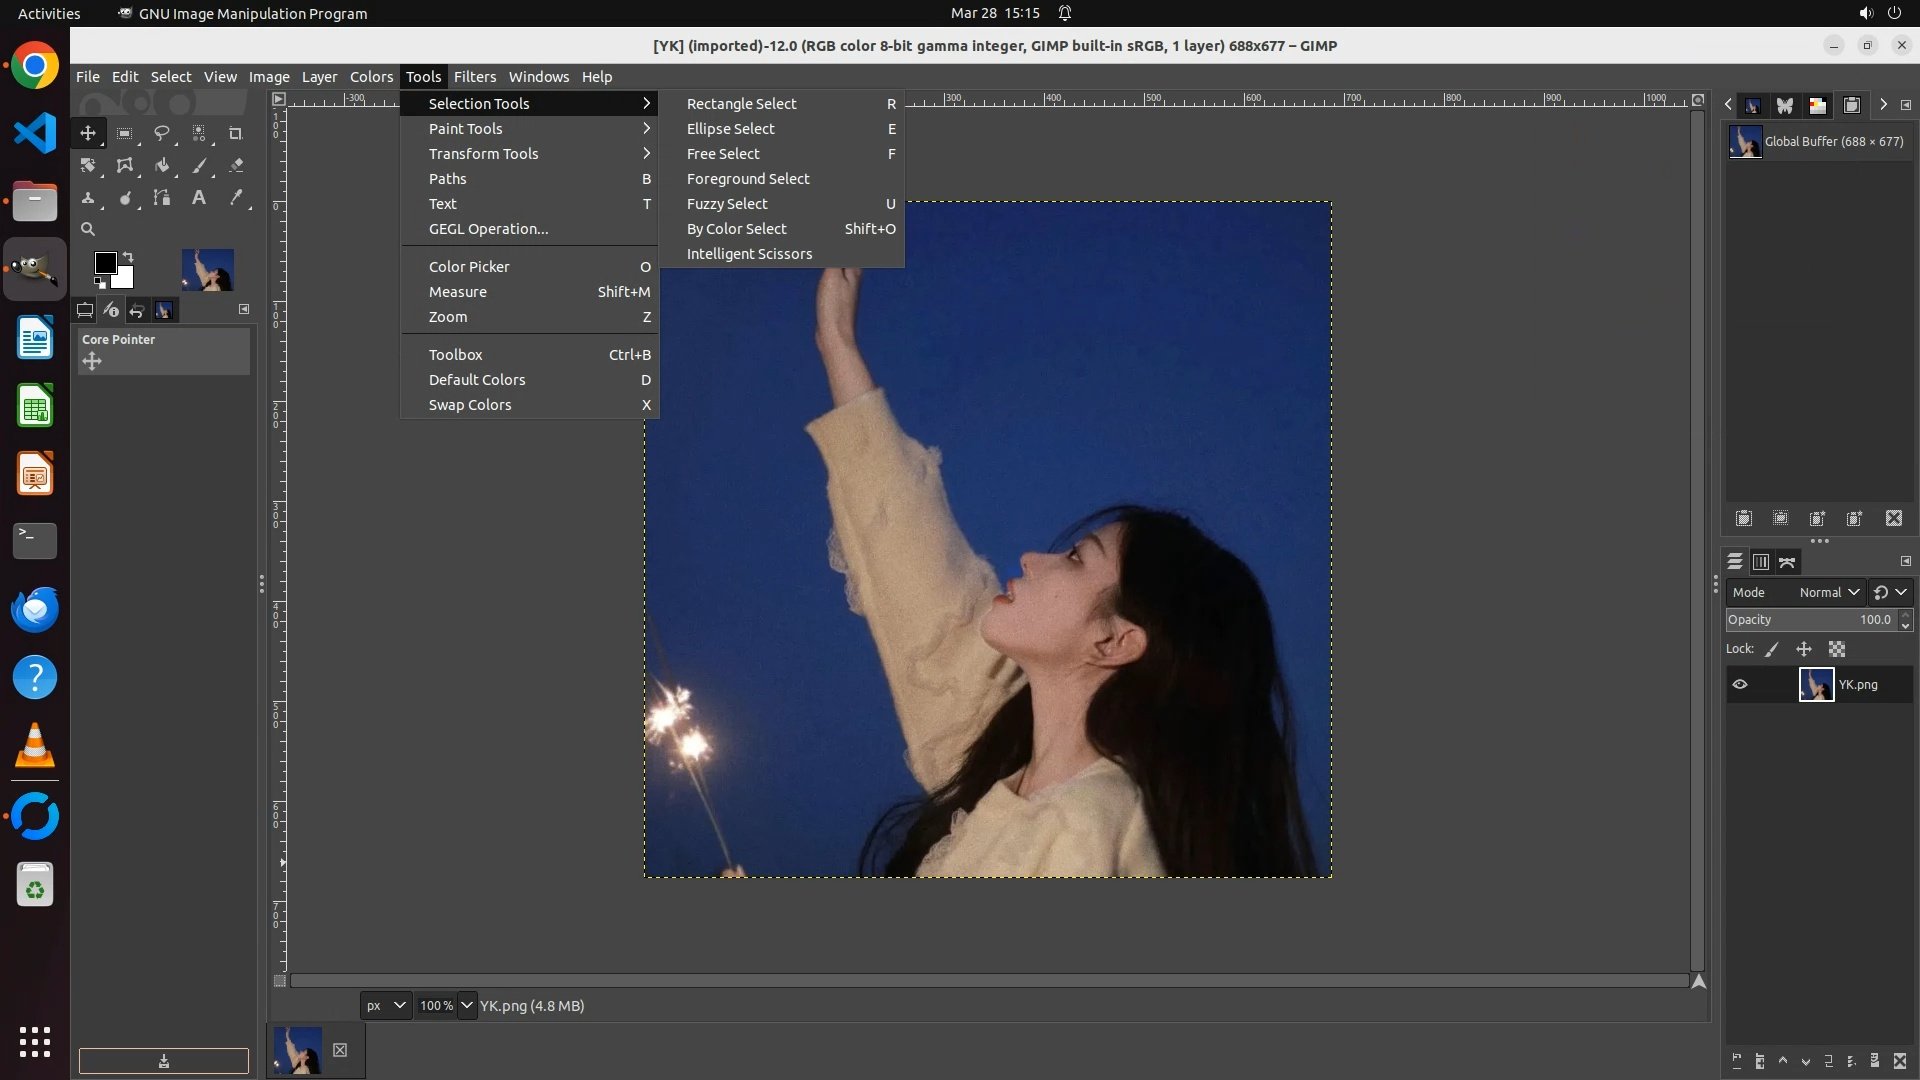
Task: Select the Eraser tool
Action: [x=237, y=166]
